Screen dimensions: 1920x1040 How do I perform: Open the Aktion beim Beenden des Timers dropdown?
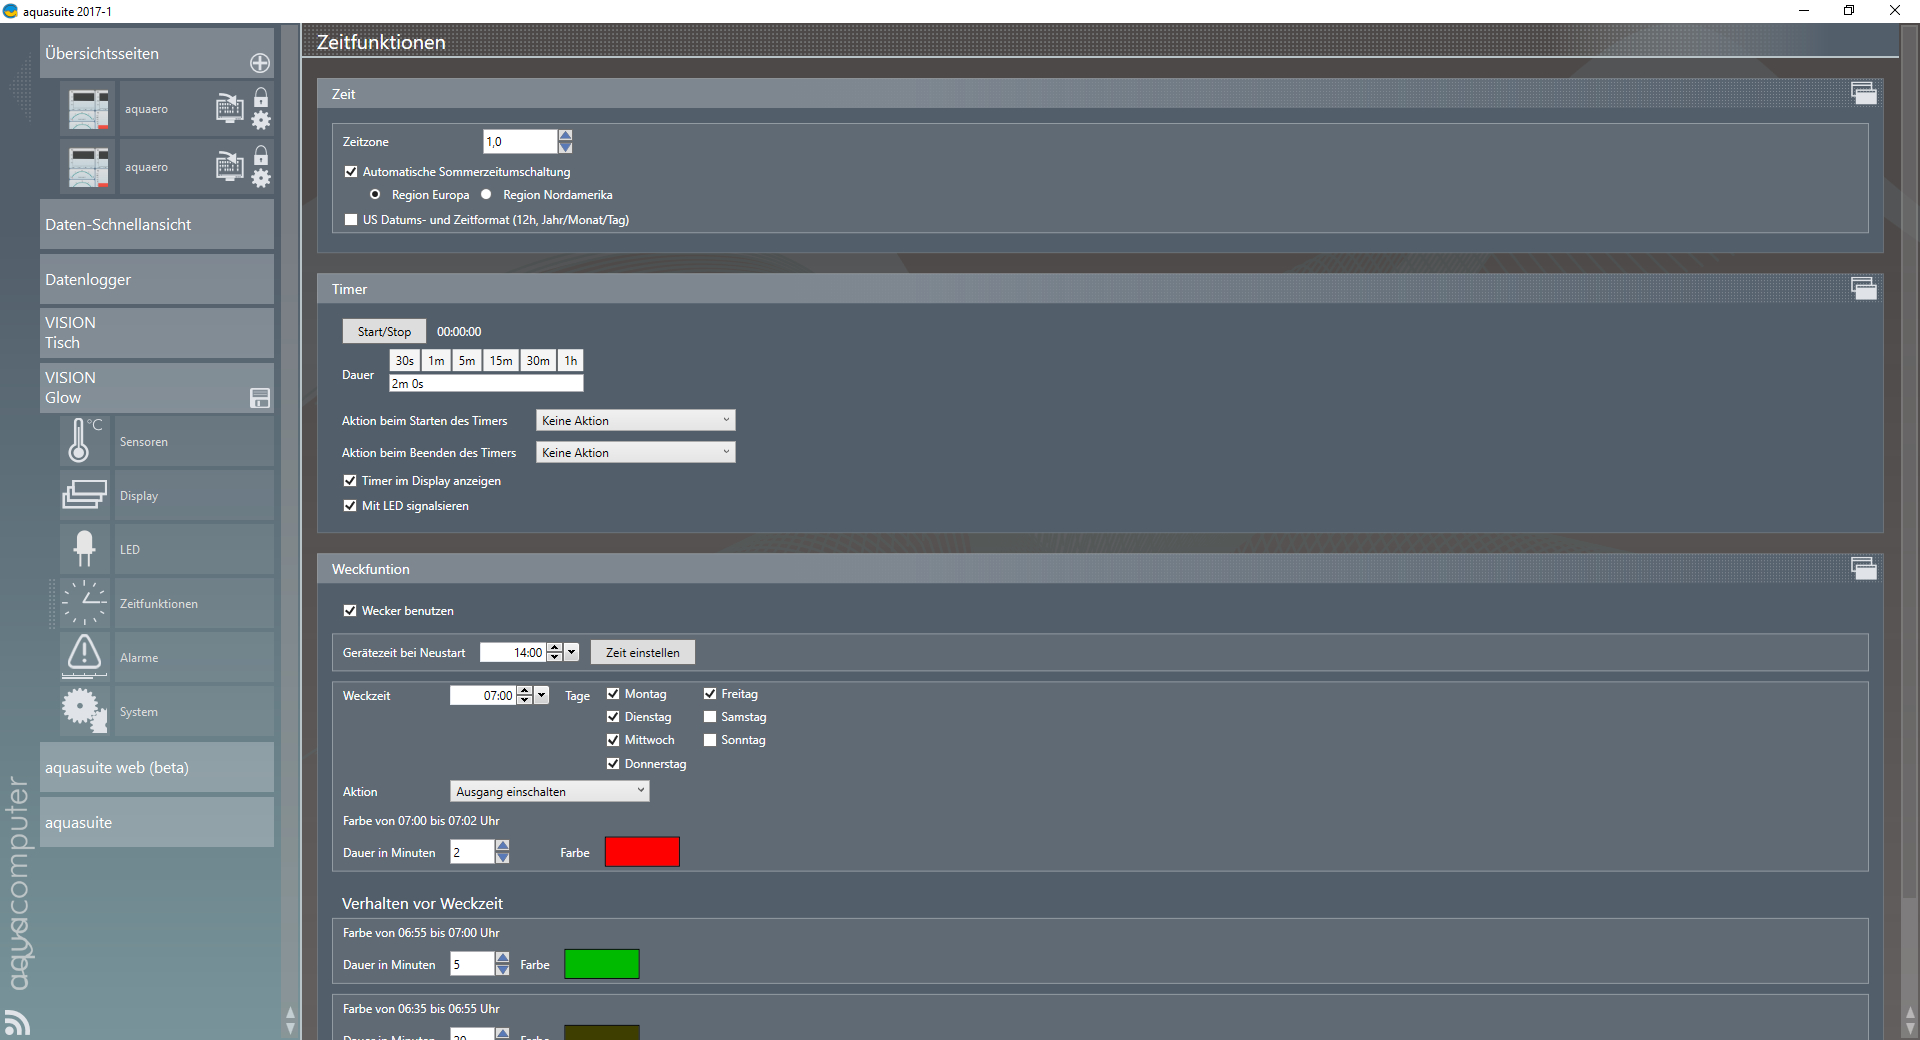point(636,453)
